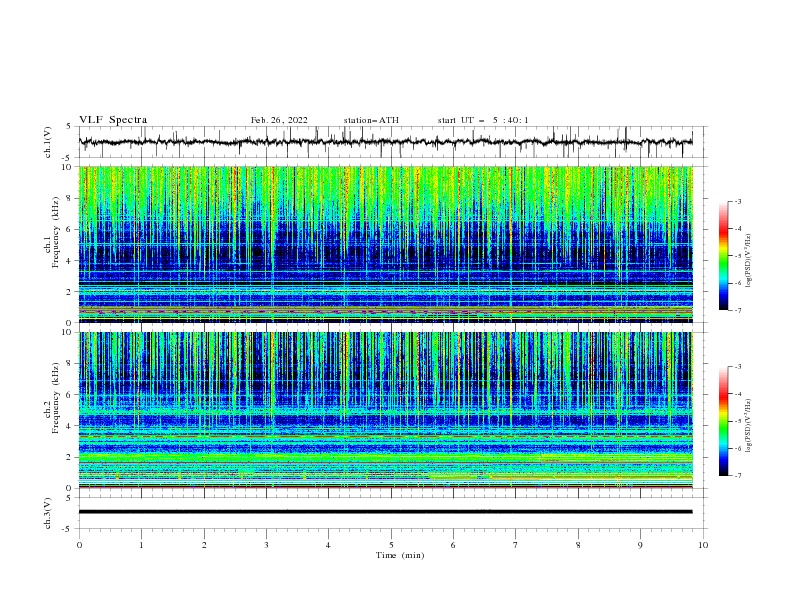792x612 pixels.
Task: Click the ch.1 colorbar 'log(PSD)(V²/Hz)' label
Action: point(749,261)
